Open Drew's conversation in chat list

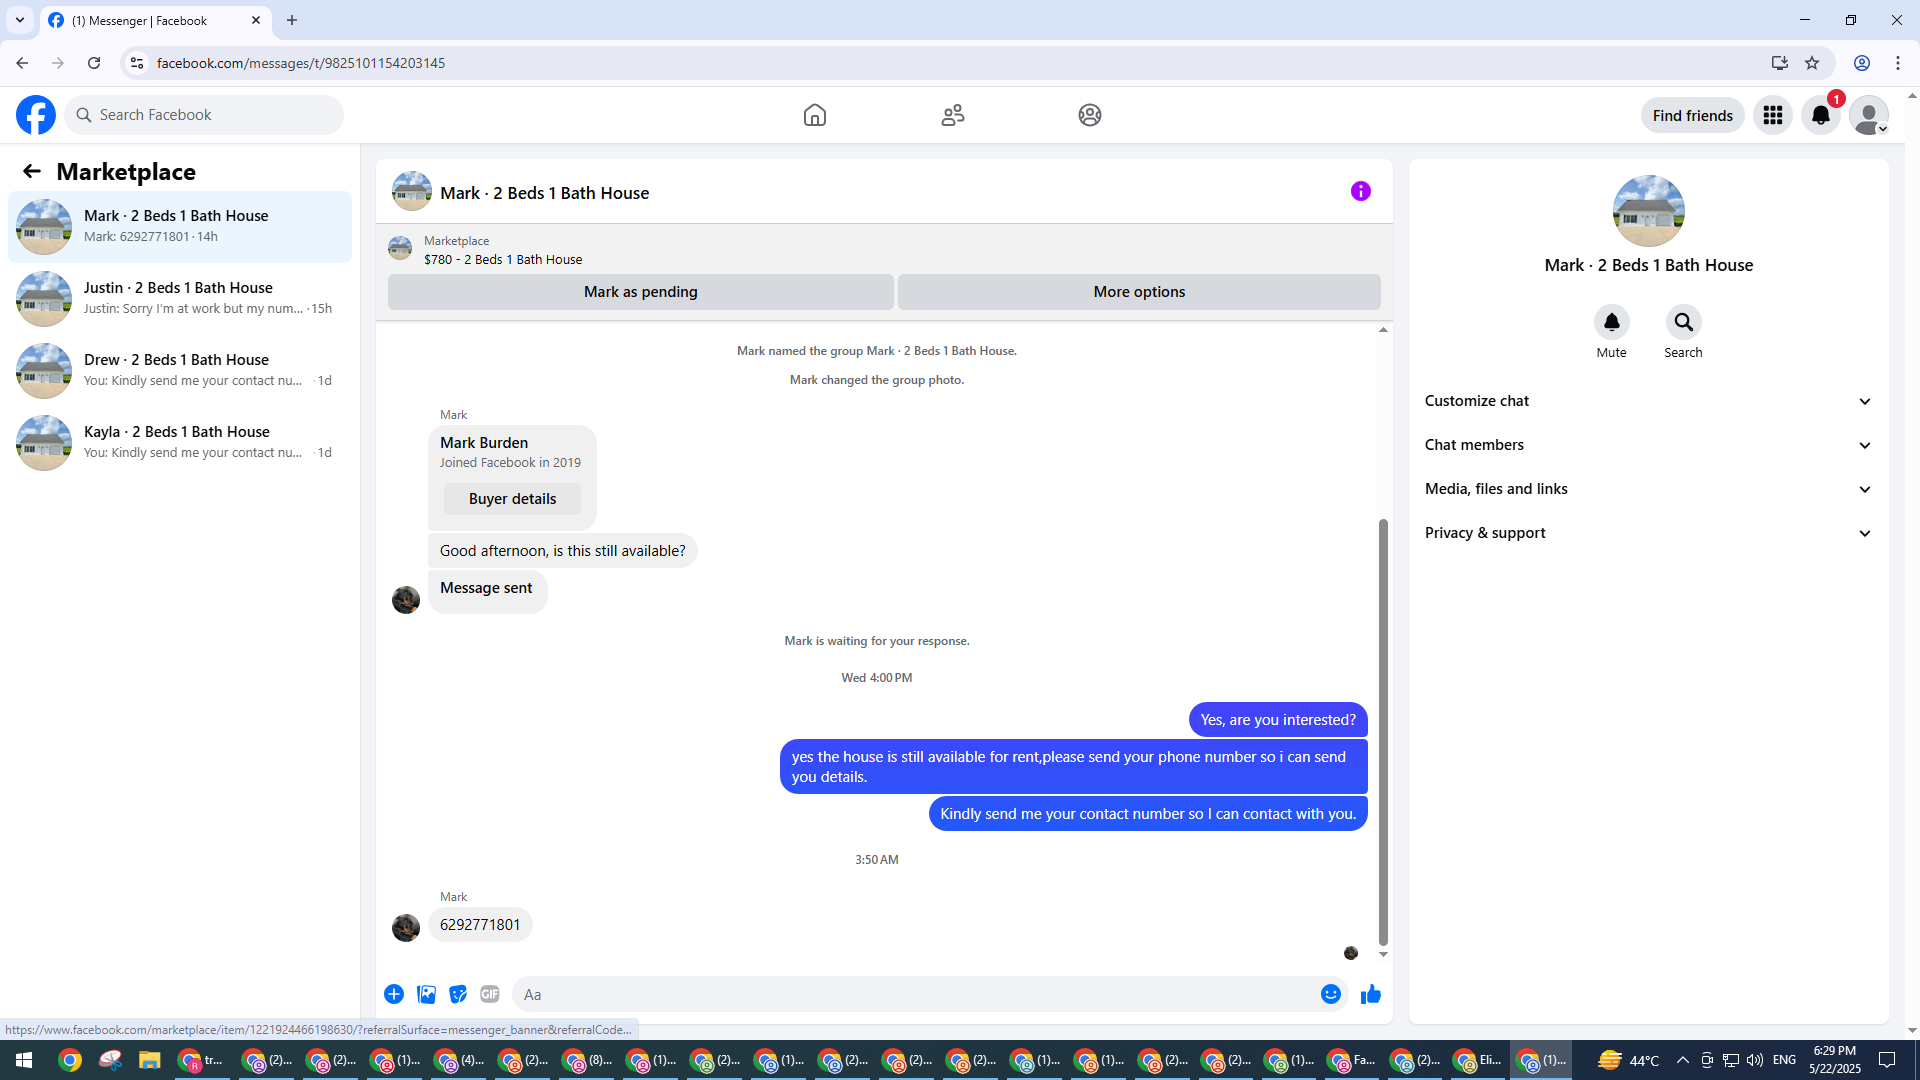click(x=180, y=371)
